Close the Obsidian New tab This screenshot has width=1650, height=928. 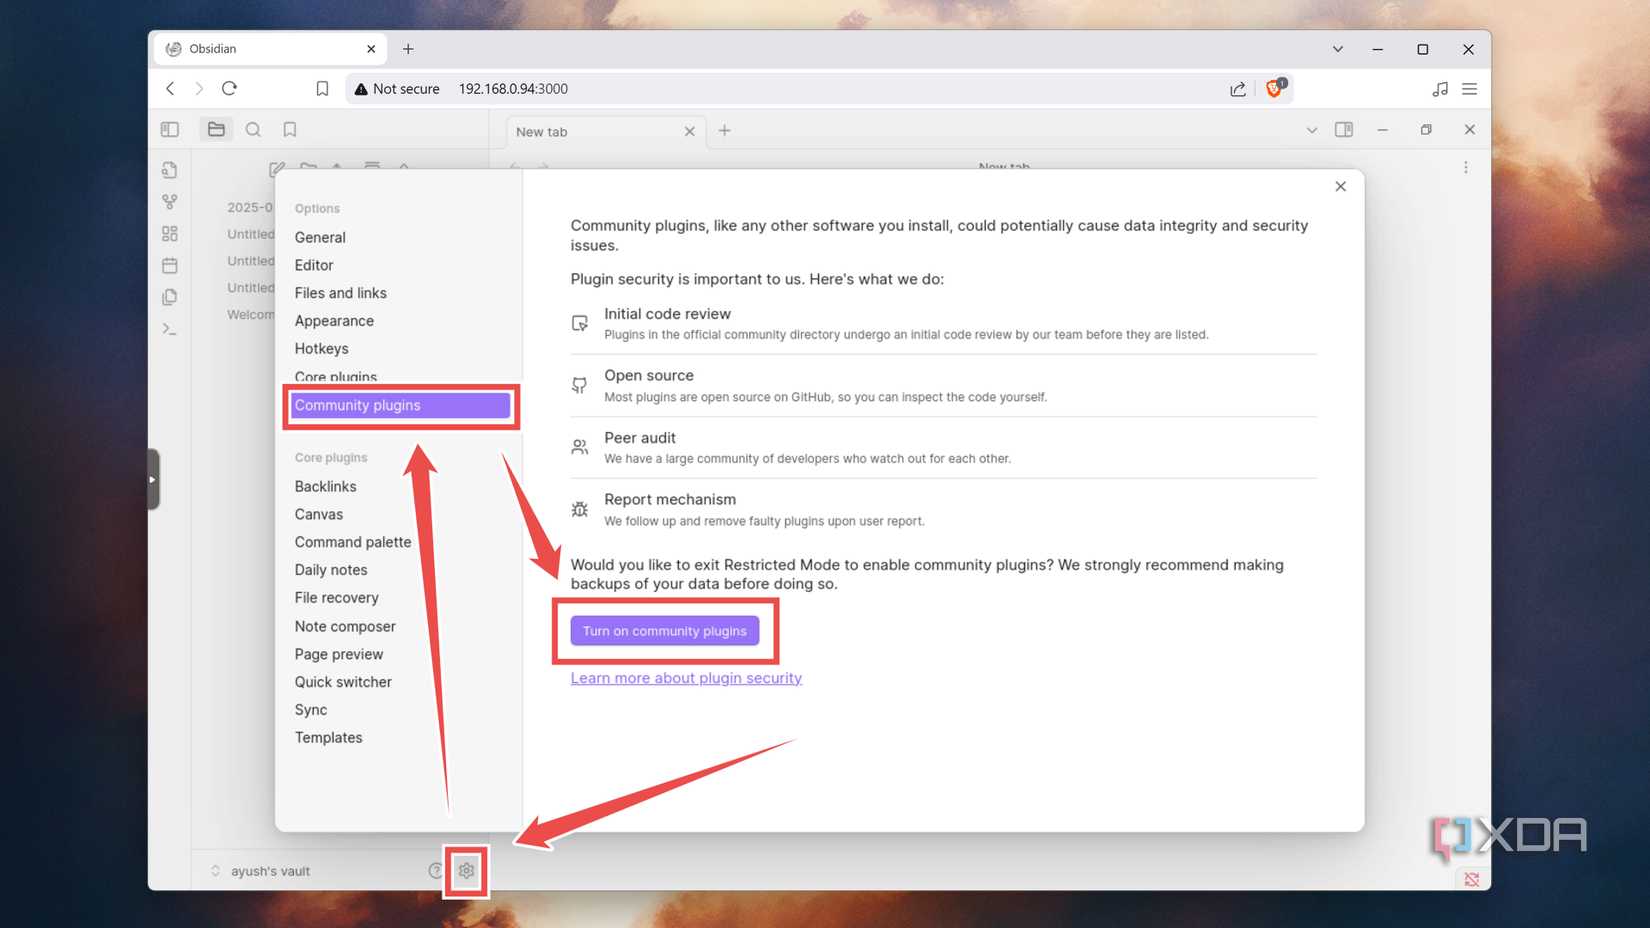click(x=689, y=132)
